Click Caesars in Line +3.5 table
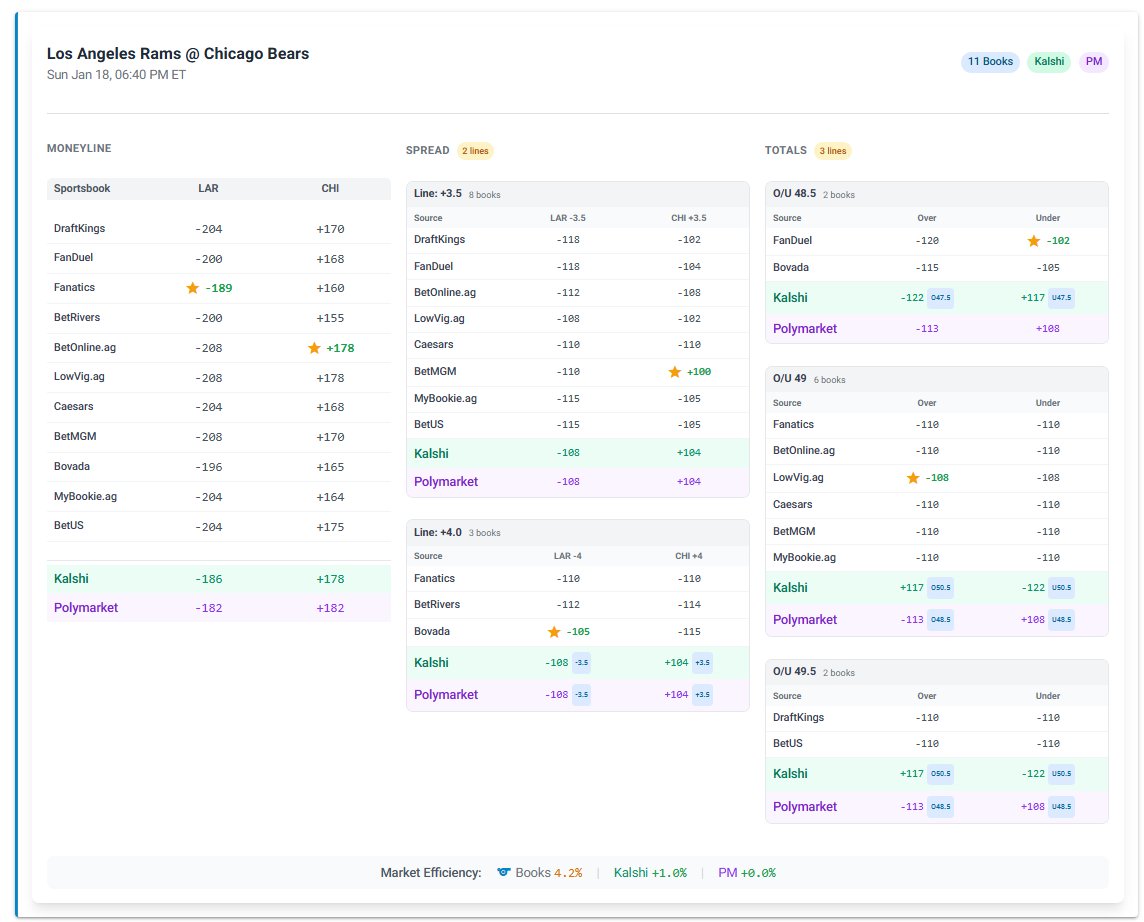Screen dimensions: 1144x922 coord(433,344)
